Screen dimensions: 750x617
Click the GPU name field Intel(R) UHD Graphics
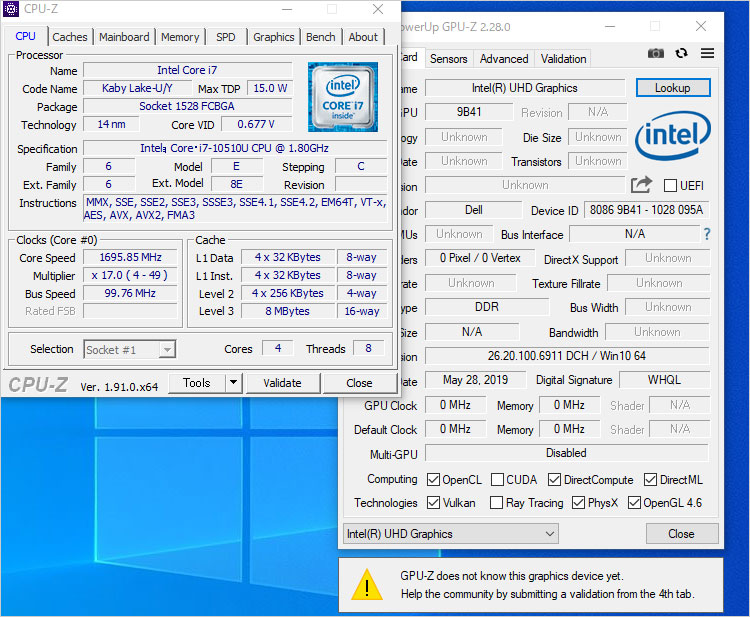click(525, 88)
